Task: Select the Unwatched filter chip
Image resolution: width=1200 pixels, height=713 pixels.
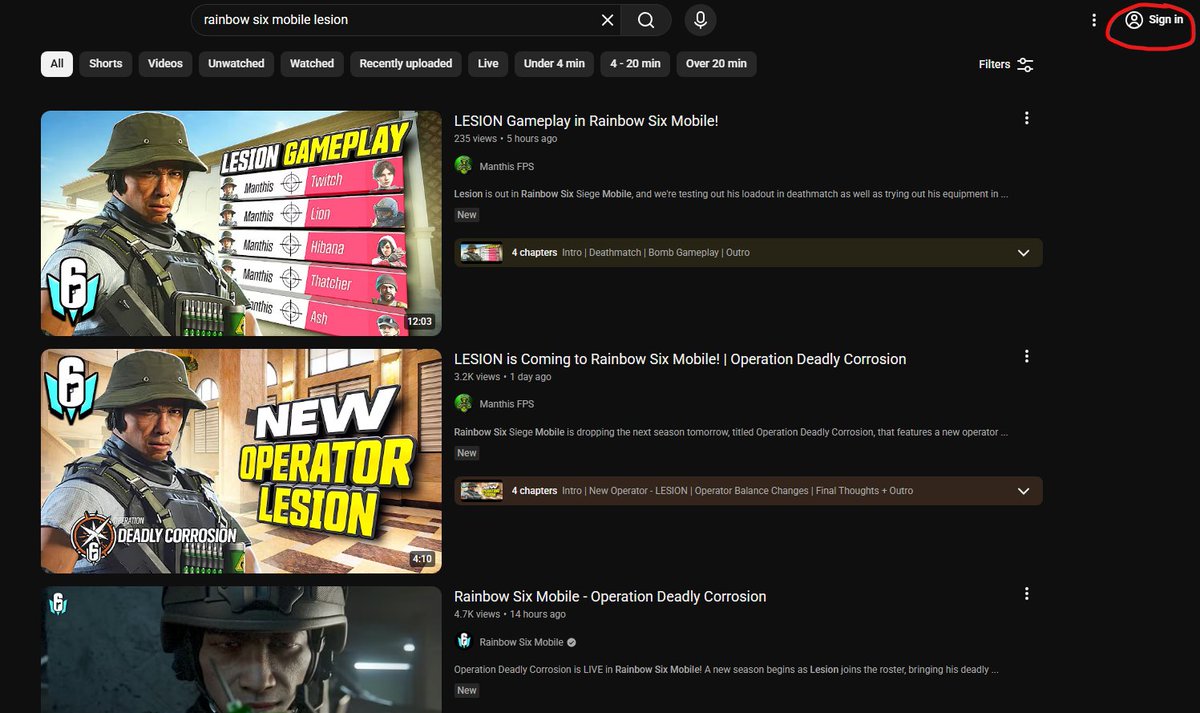Action: pos(236,64)
